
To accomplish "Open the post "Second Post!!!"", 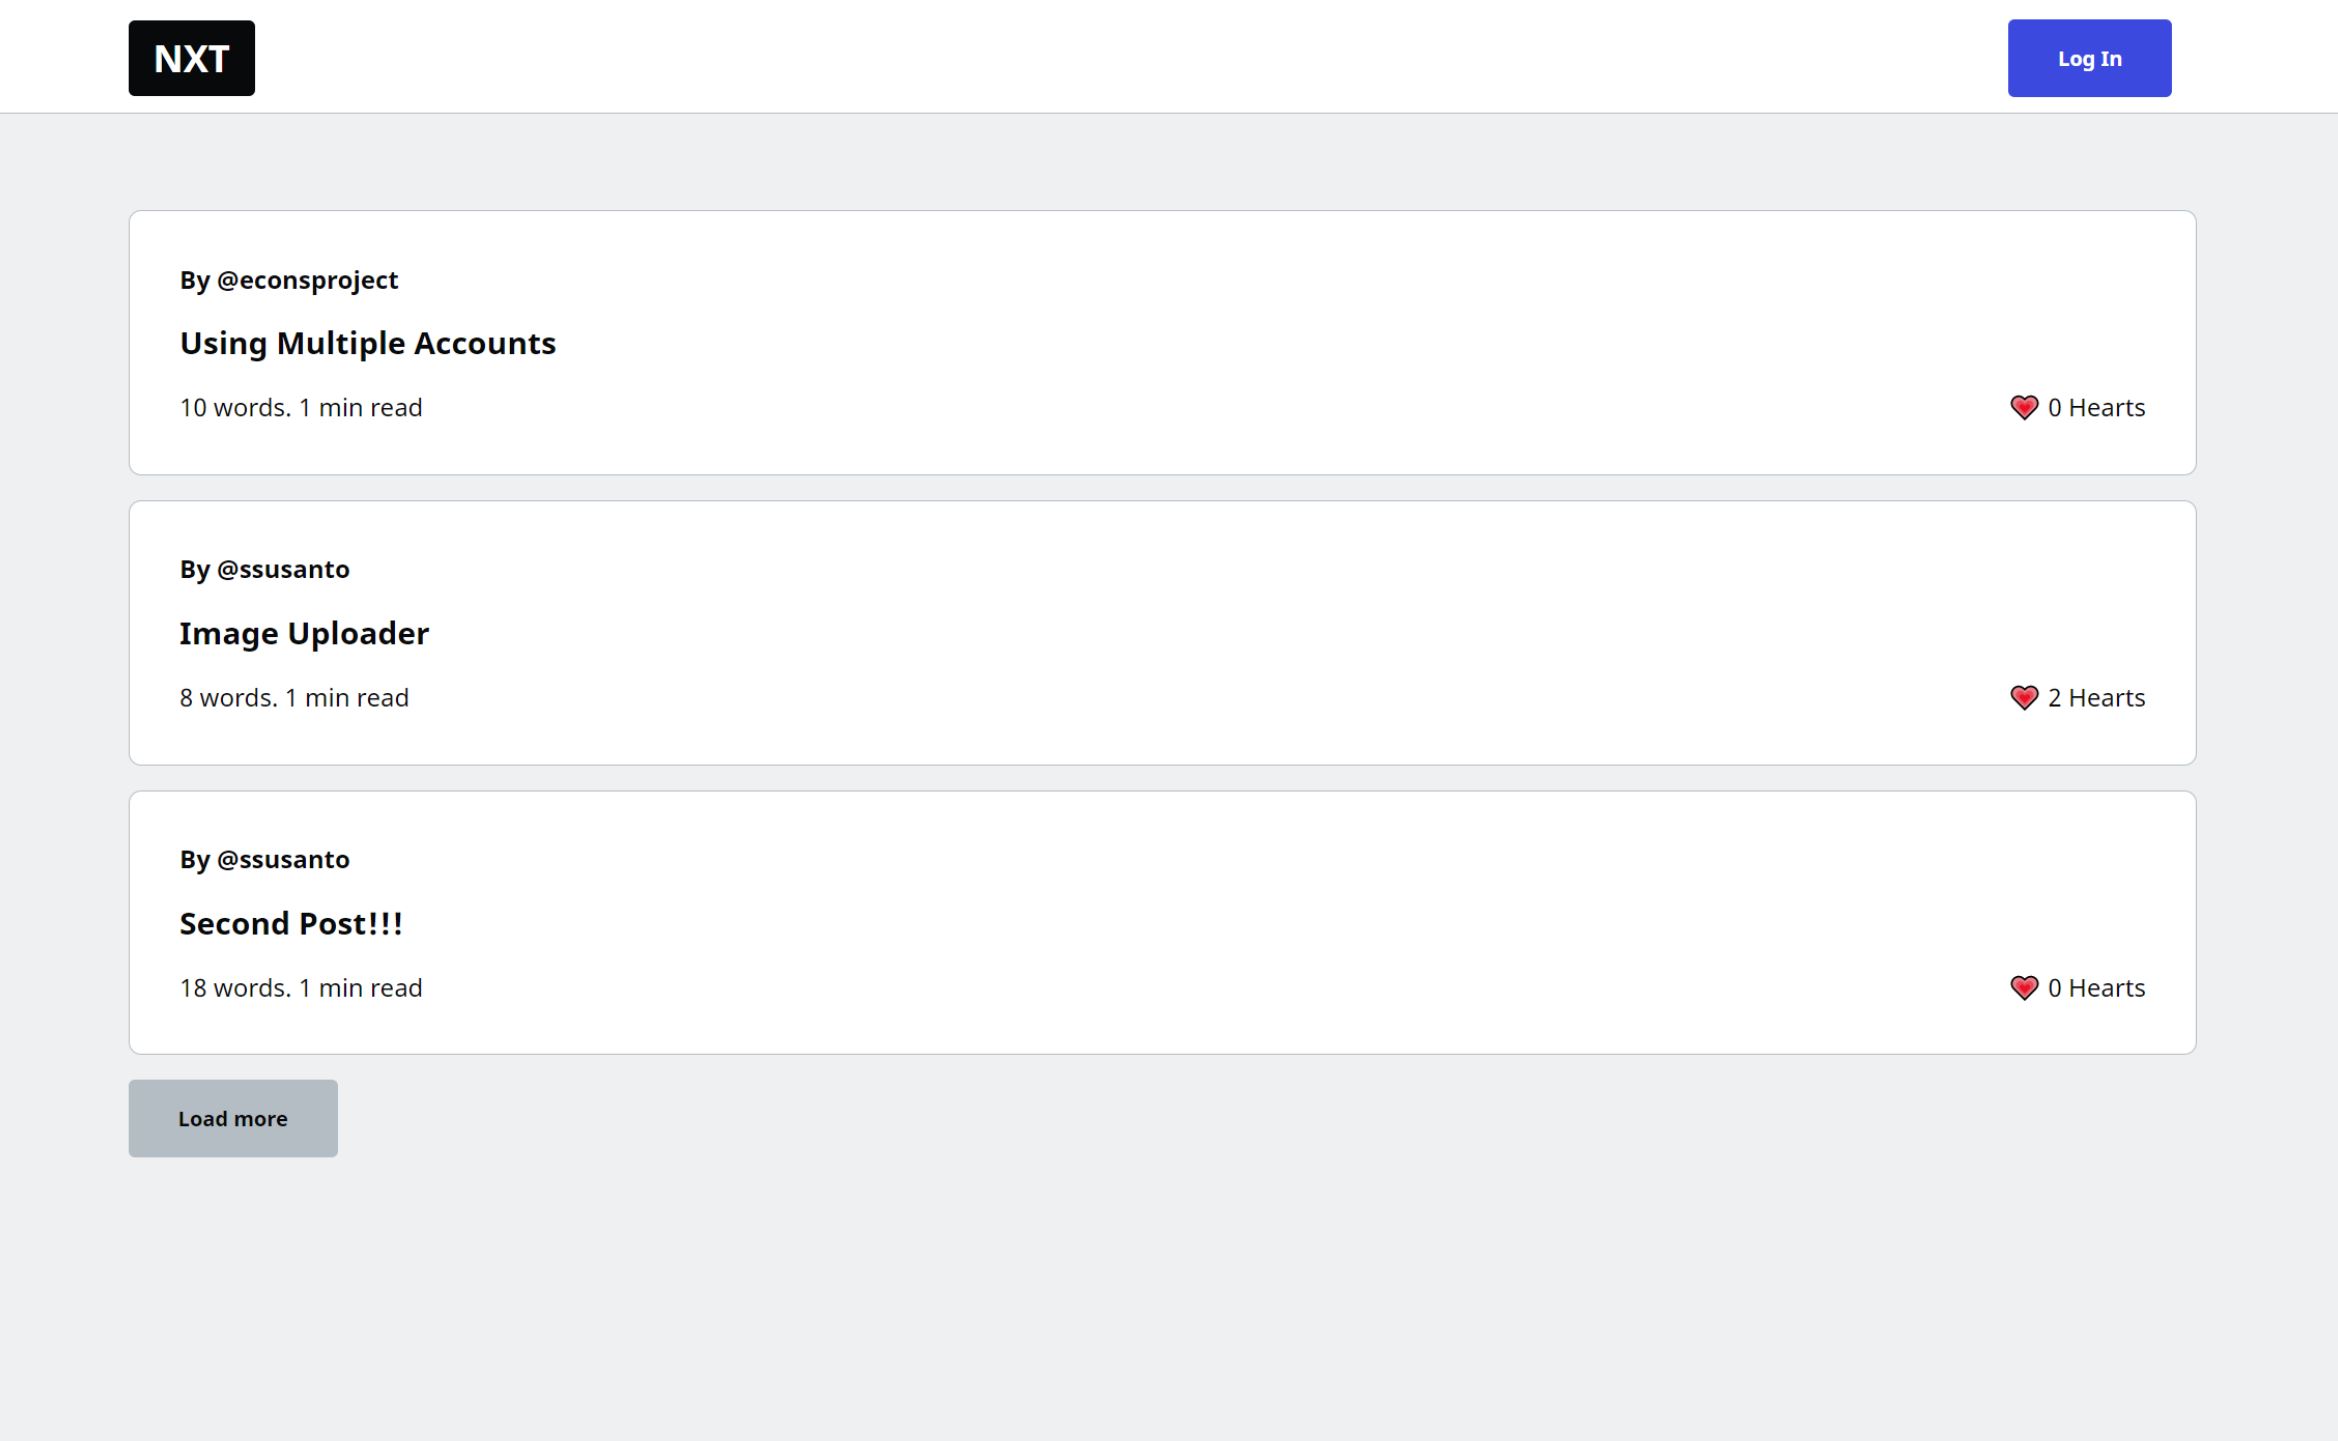I will pos(291,923).
